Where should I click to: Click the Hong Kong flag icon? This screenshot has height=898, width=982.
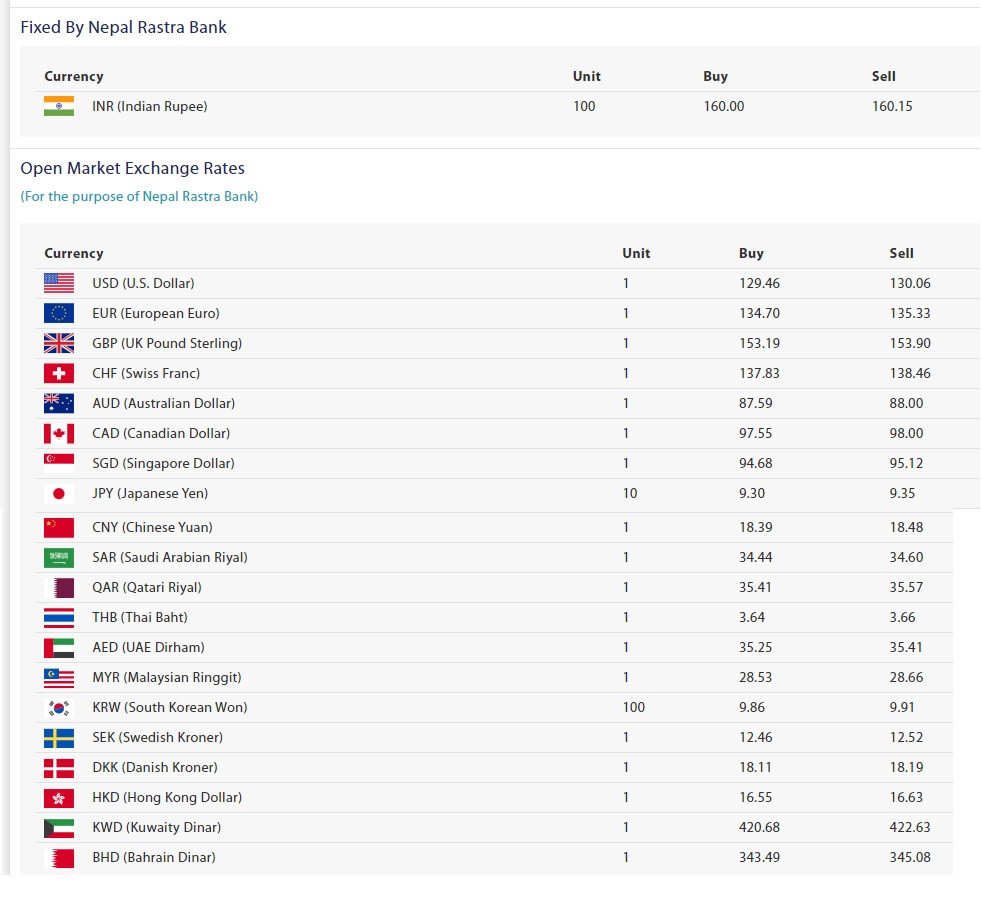click(59, 798)
